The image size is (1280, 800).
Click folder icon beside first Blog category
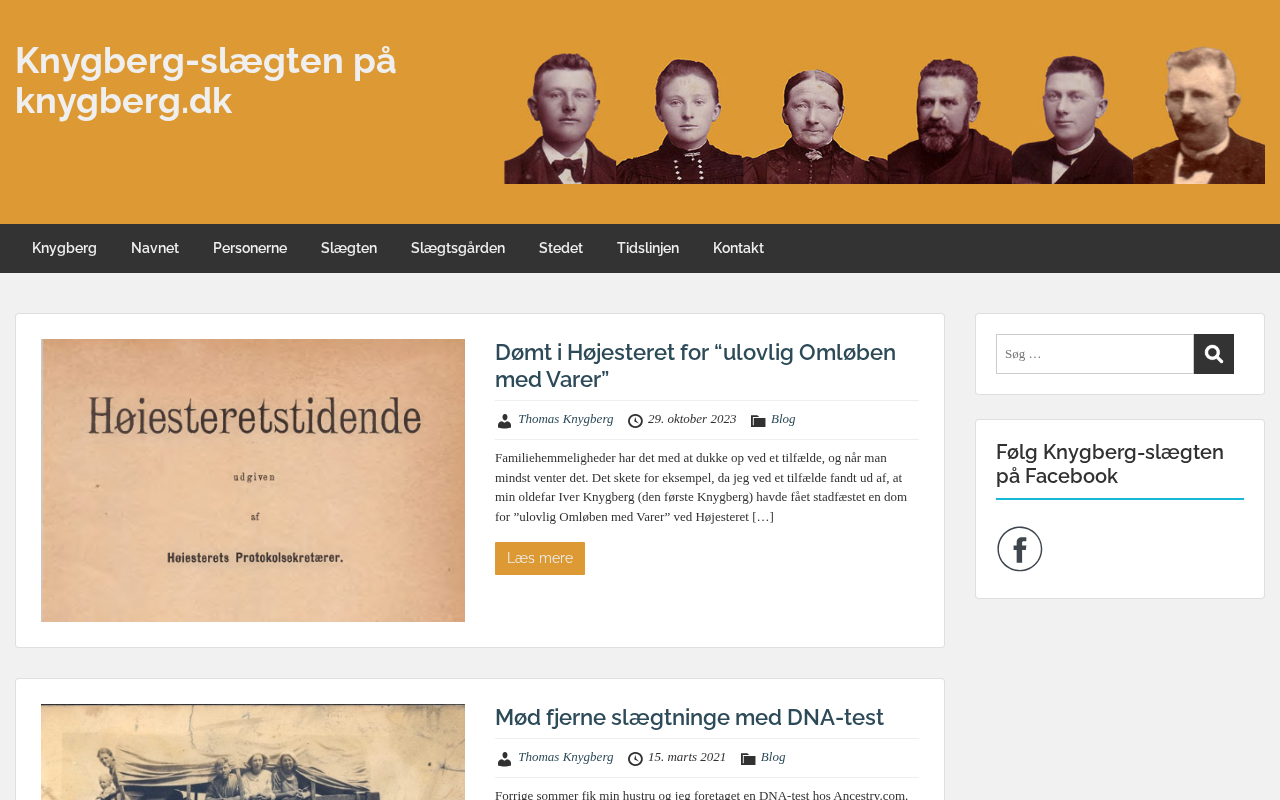(x=758, y=421)
